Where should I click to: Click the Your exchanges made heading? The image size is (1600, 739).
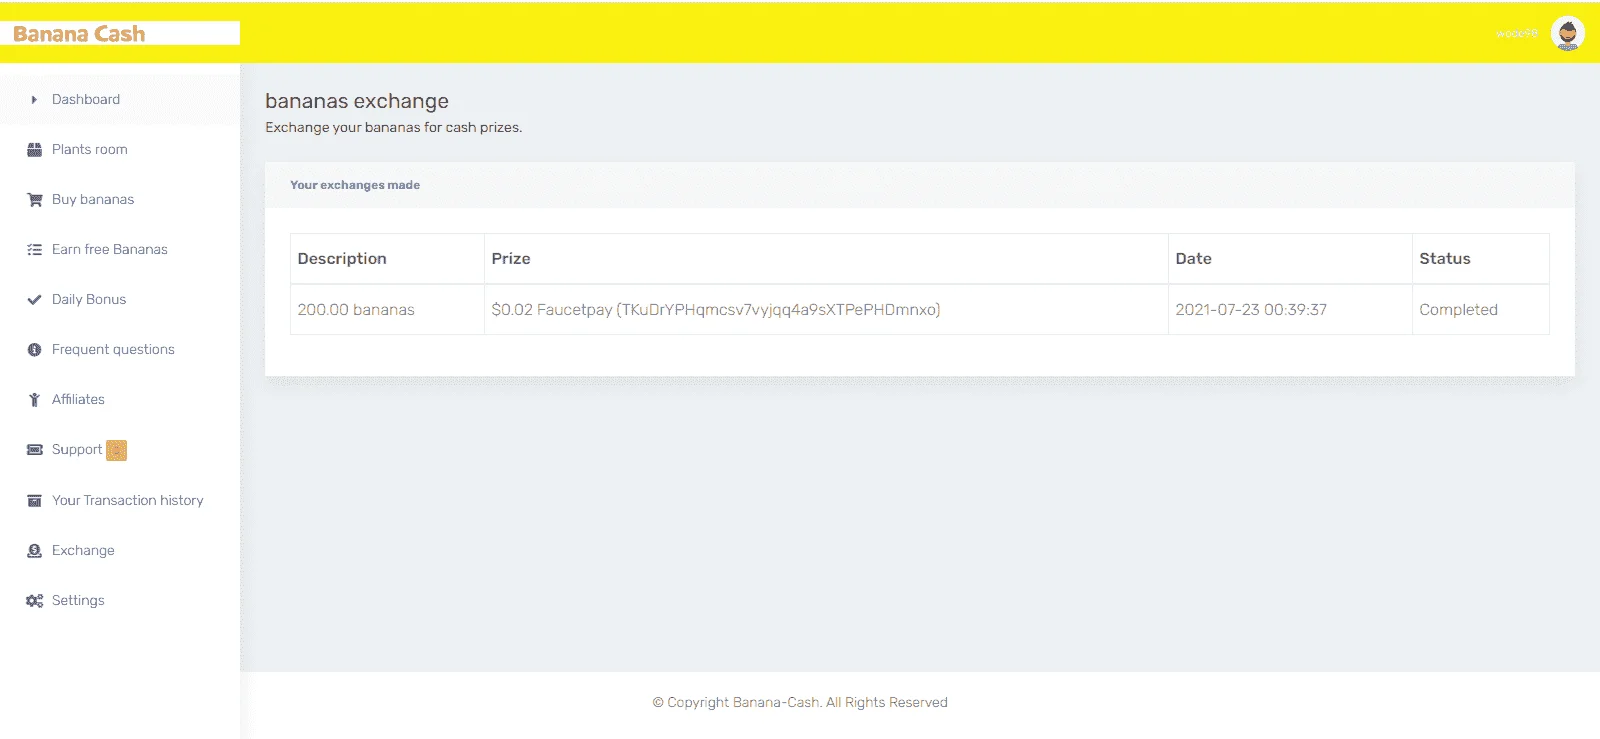[355, 185]
